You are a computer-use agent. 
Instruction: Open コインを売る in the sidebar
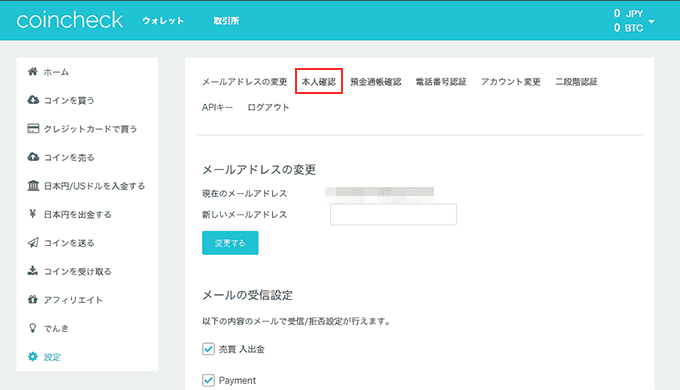(69, 157)
